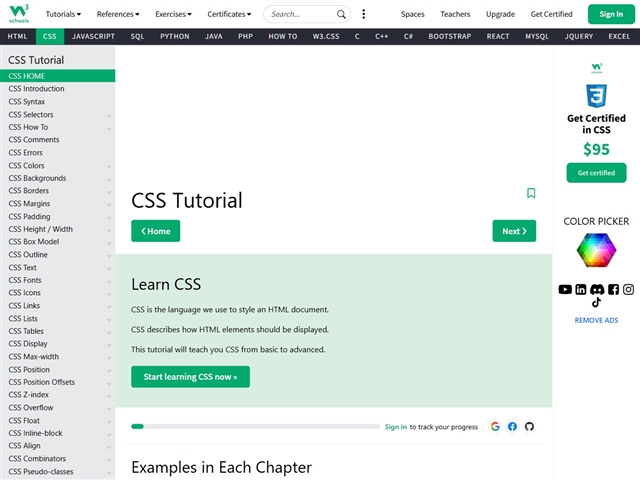Switch to the SQL tab
Image resolution: width=640 pixels, height=480 pixels.
[138, 36]
